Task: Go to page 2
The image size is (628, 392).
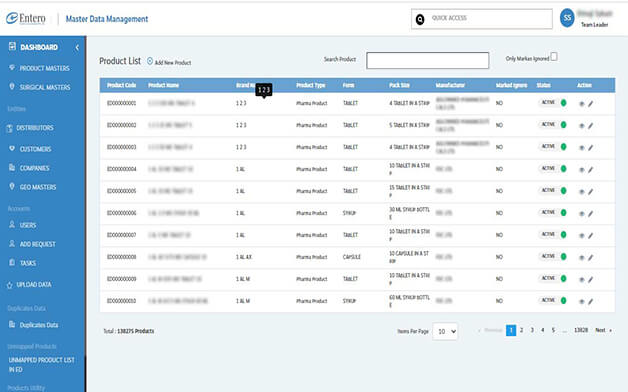Action: [521, 330]
